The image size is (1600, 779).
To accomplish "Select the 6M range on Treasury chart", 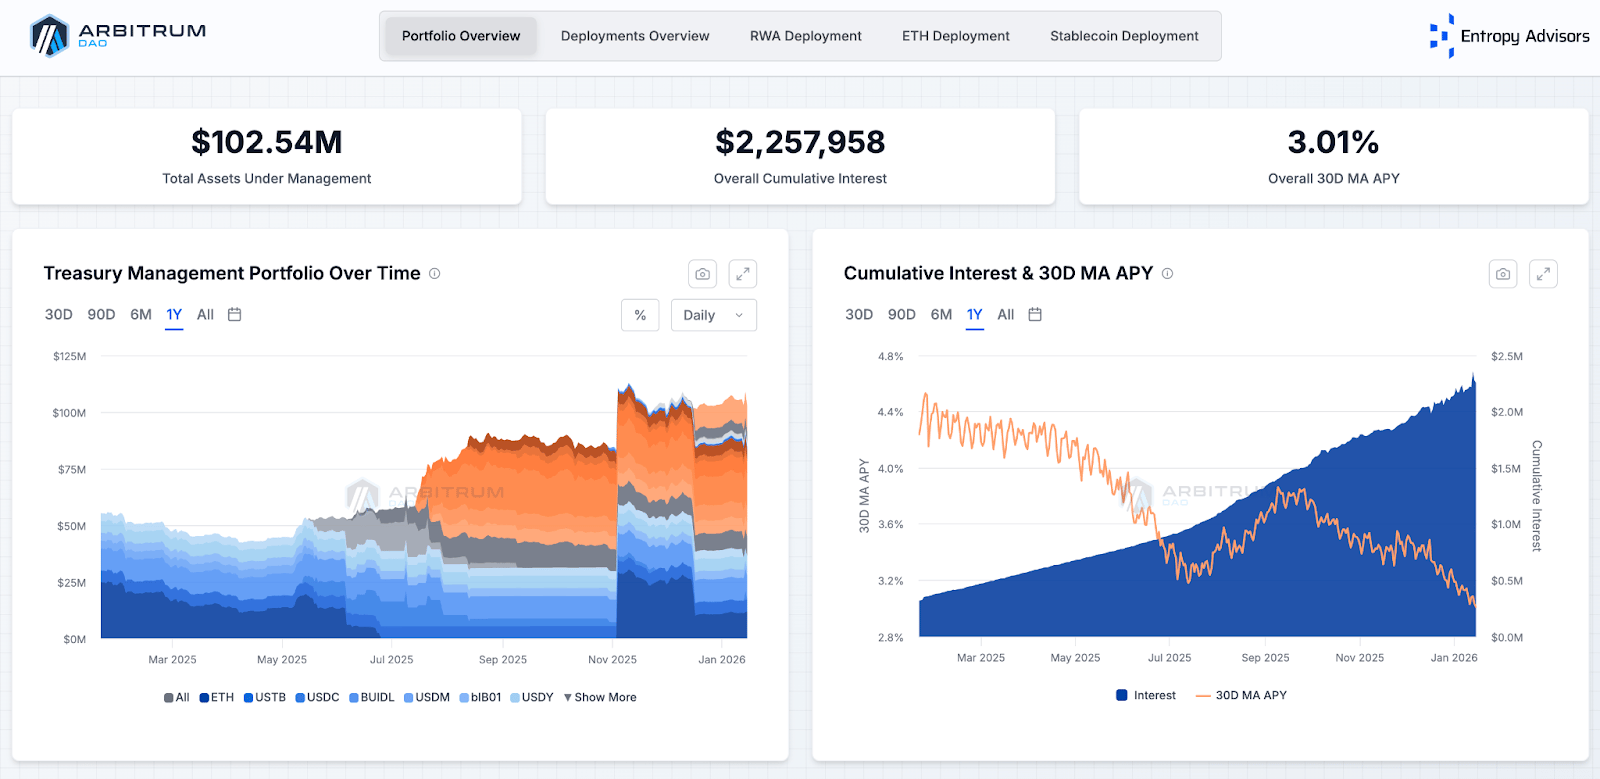I will pos(141,314).
